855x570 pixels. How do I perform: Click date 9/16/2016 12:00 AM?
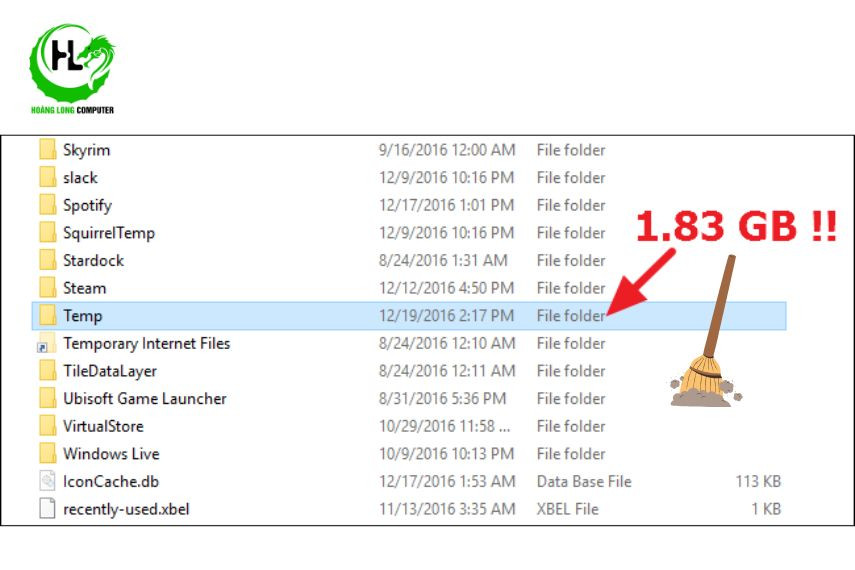click(447, 150)
